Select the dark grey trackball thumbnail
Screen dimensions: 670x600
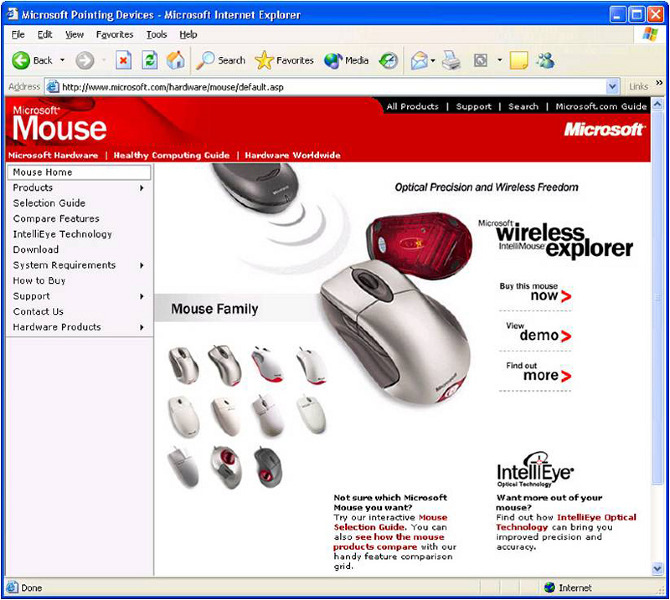click(268, 467)
